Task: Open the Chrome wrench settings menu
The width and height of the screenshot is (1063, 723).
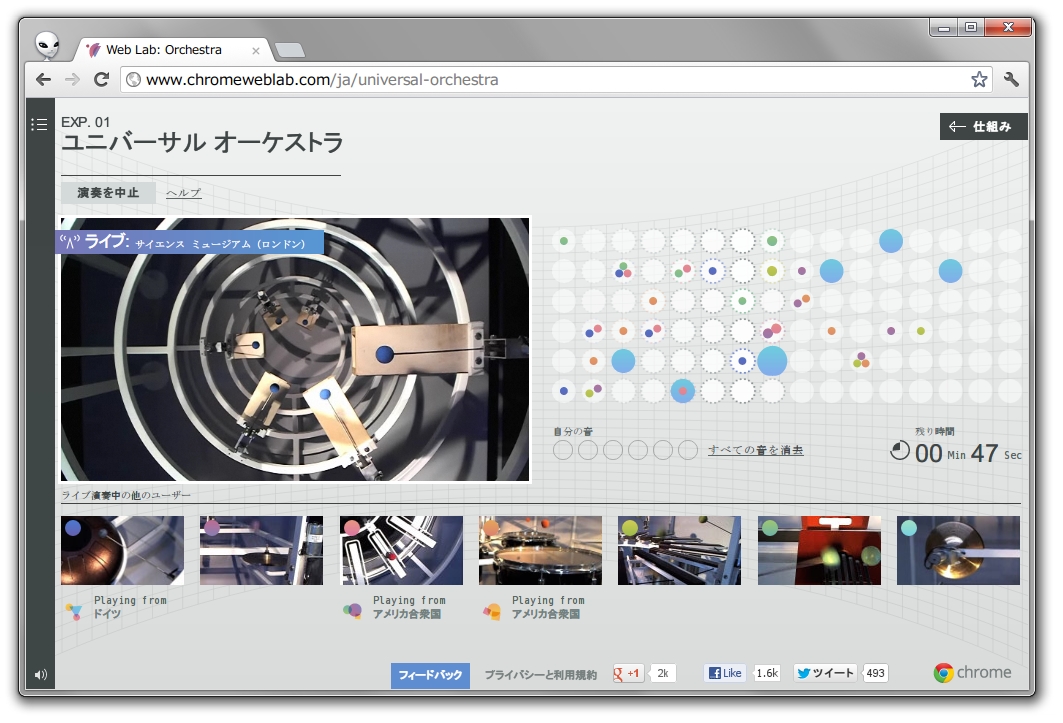Action: 1011,79
